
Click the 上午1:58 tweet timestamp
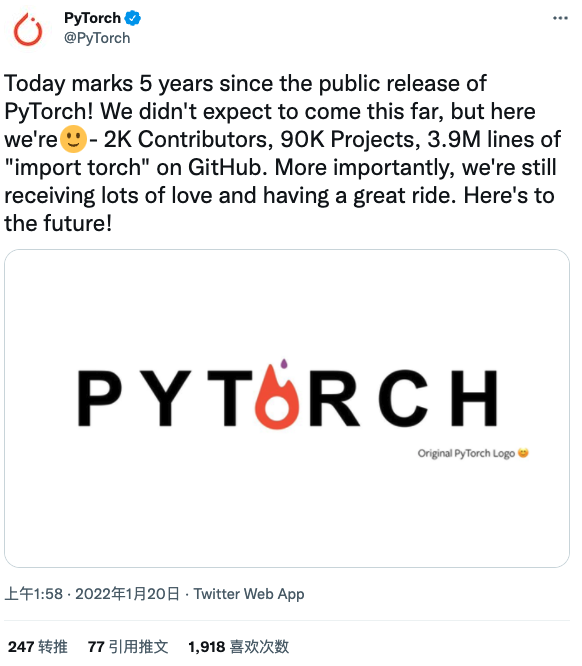tap(34, 593)
